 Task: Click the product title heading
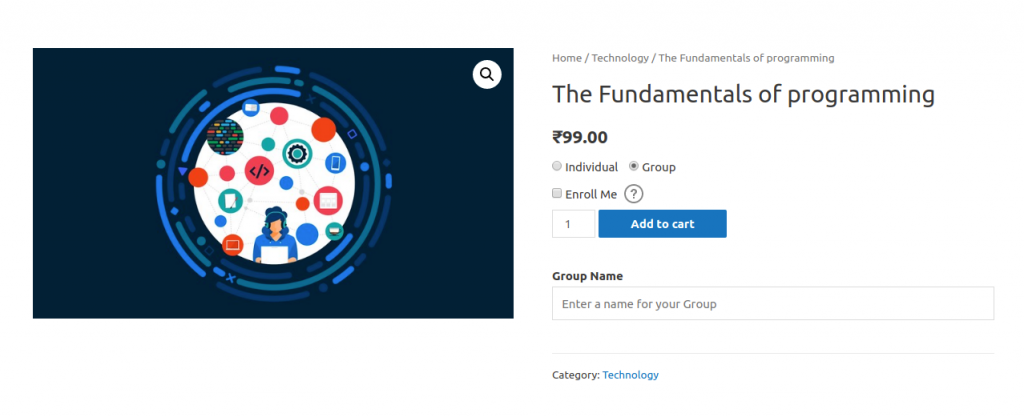(x=743, y=95)
